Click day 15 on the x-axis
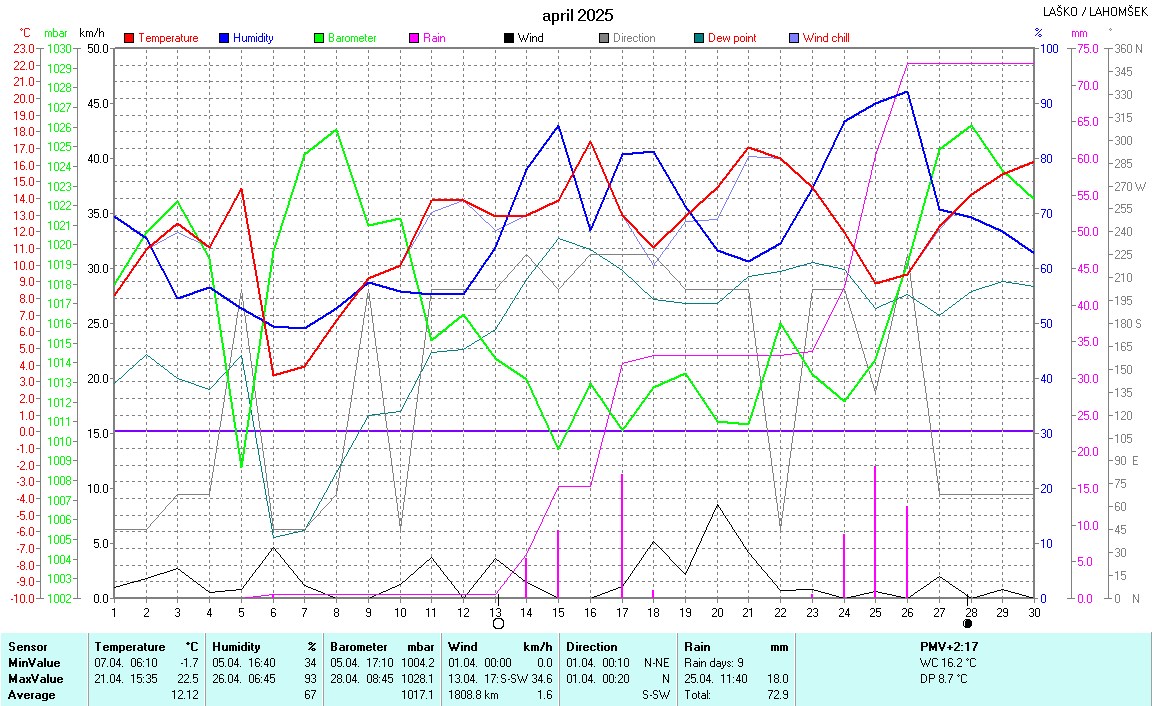The width and height of the screenshot is (1152, 706). 558,611
